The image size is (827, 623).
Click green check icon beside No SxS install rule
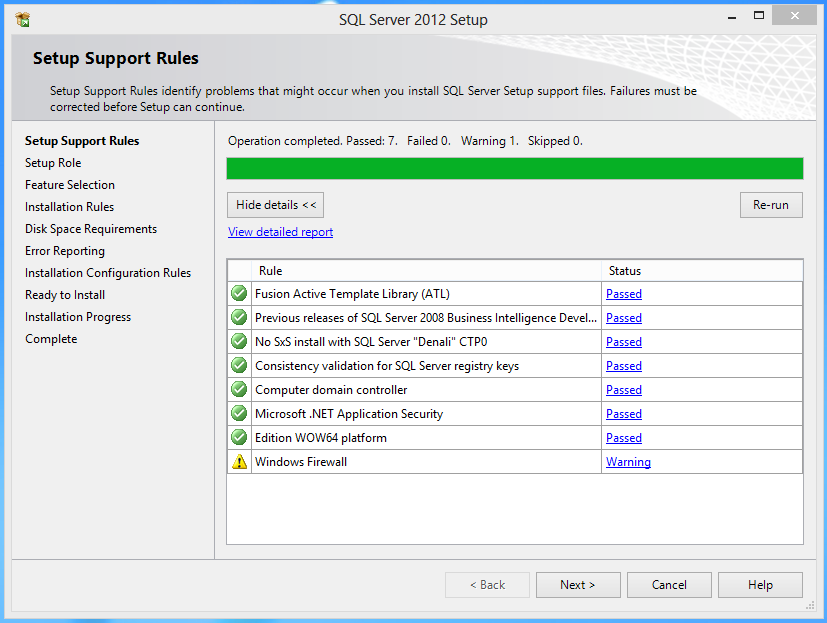pyautogui.click(x=239, y=341)
